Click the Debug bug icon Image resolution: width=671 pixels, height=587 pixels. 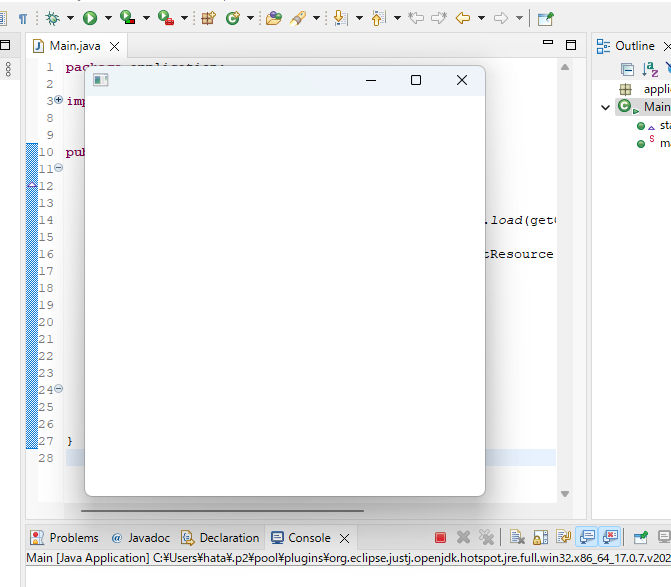click(53, 18)
